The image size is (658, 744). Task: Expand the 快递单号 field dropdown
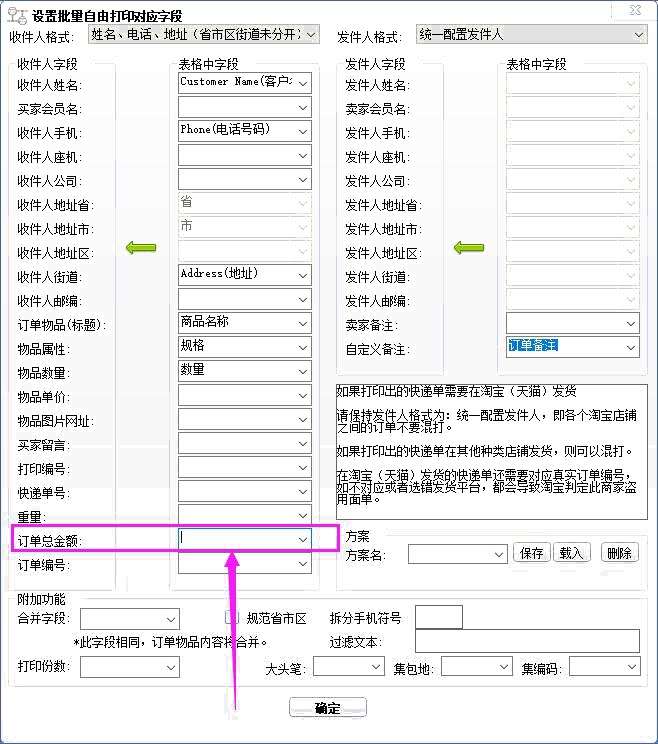pos(245,492)
